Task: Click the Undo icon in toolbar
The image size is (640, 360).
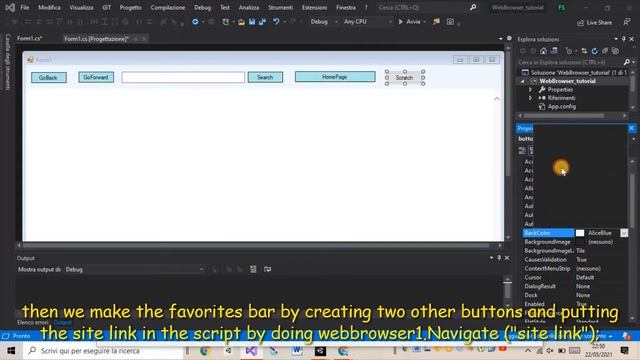Action: 276,22
